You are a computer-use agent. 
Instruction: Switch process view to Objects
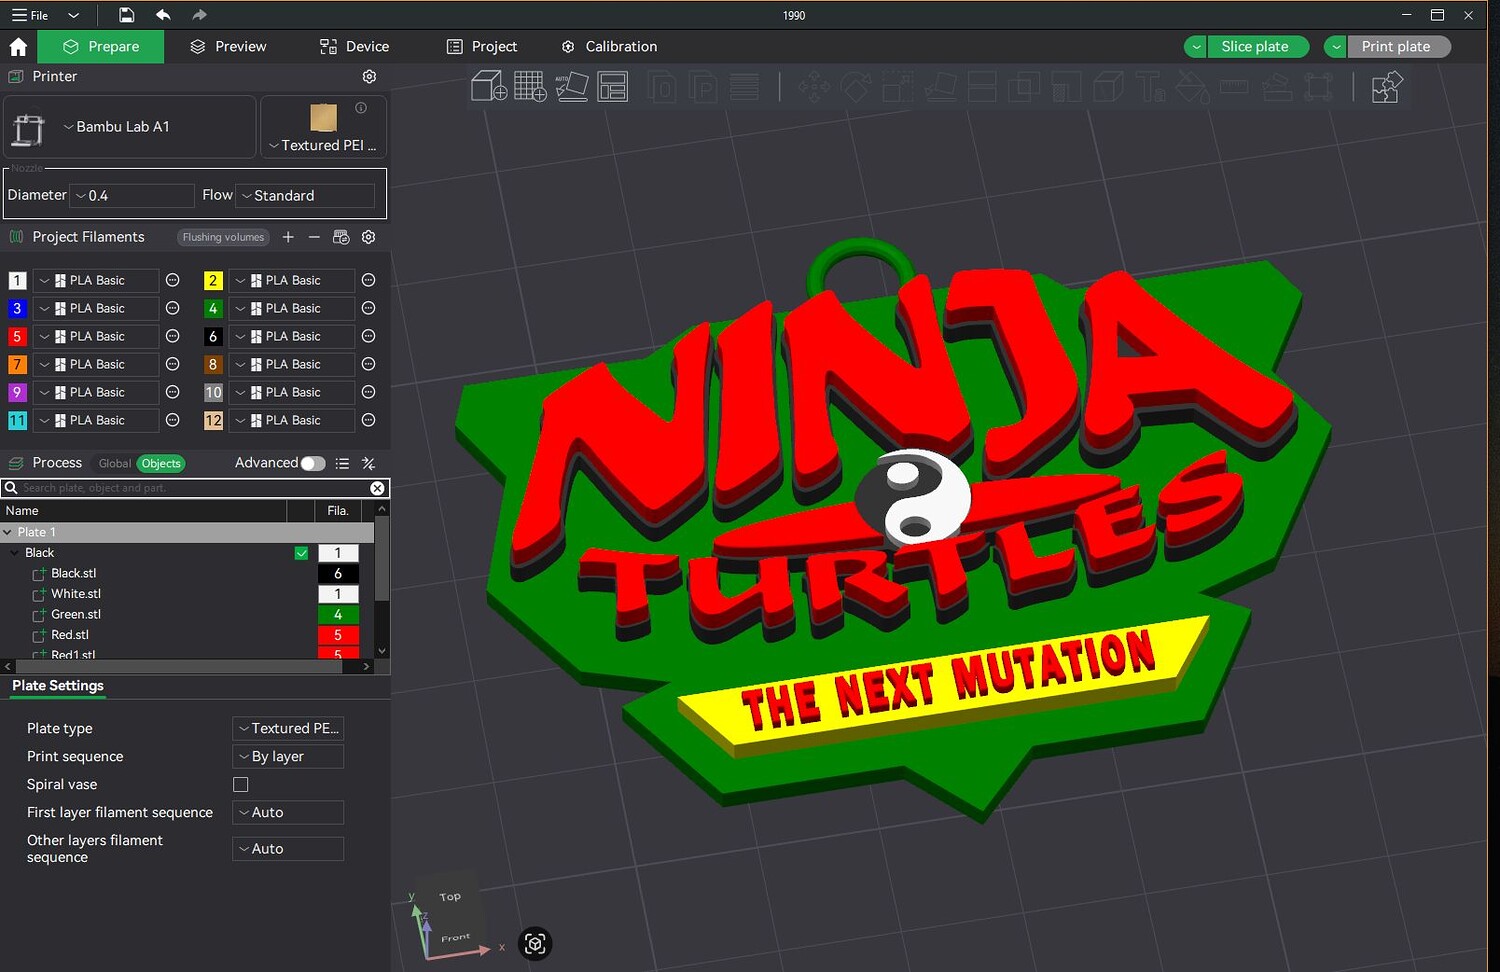pos(161,463)
